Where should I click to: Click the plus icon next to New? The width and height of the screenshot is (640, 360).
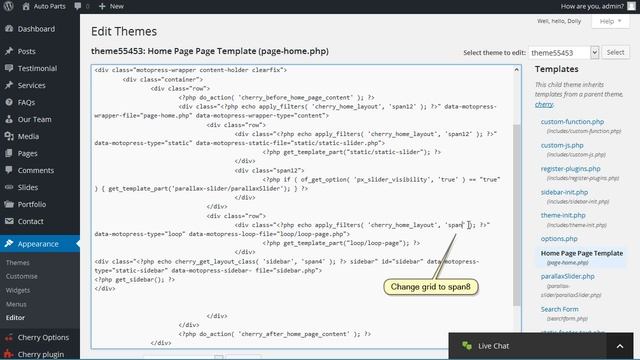pyautogui.click(x=102, y=7)
